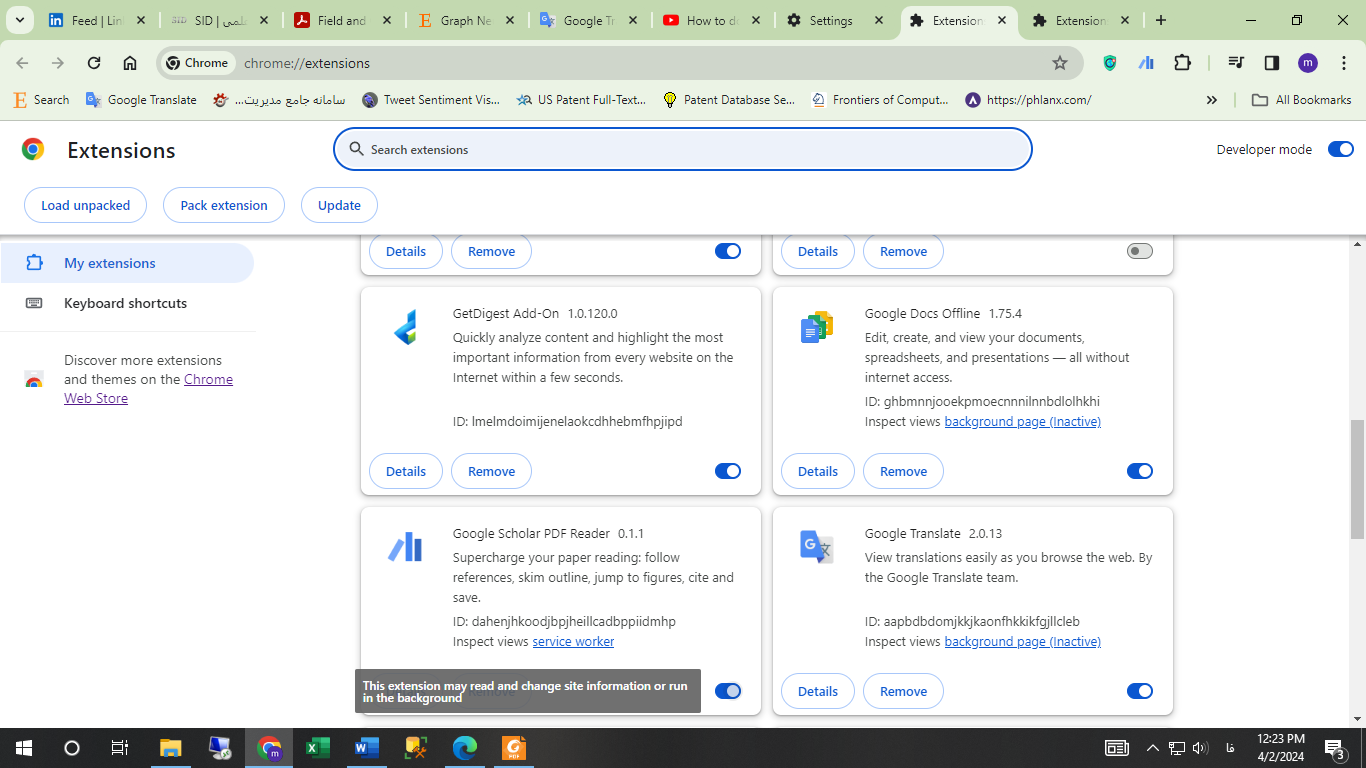
Task: Open Details for GetDigest Add-On
Action: [406, 471]
